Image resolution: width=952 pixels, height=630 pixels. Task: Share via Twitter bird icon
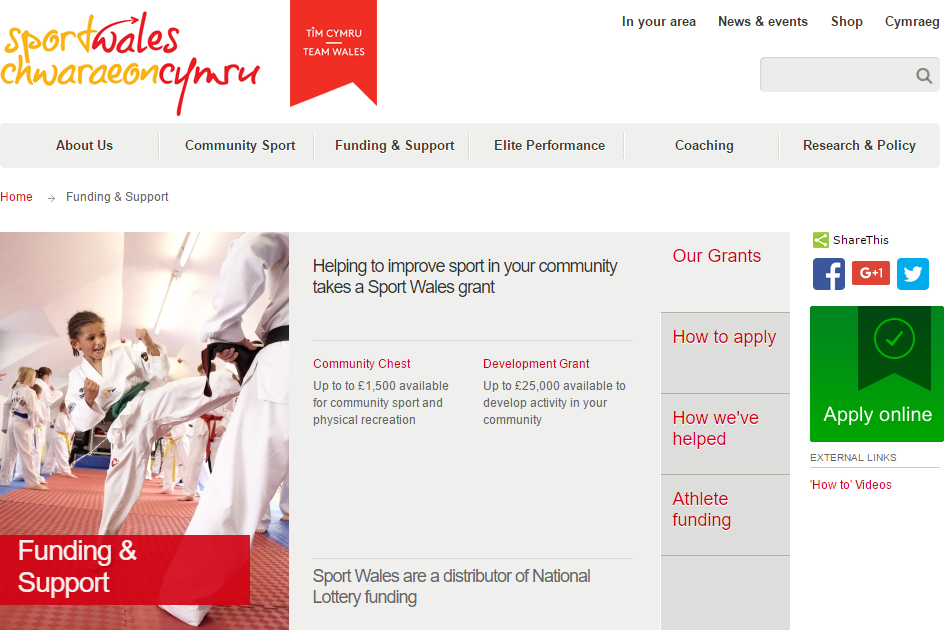point(913,274)
